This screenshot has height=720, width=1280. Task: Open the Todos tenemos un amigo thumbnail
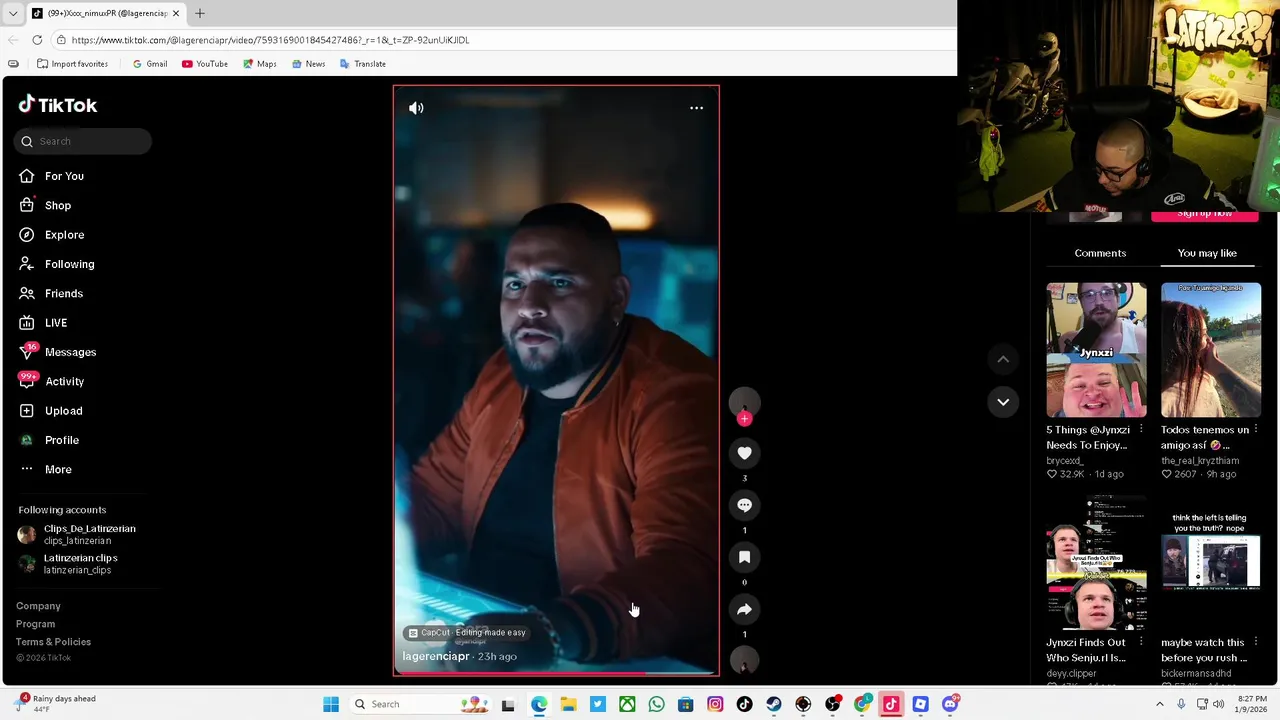[1211, 350]
